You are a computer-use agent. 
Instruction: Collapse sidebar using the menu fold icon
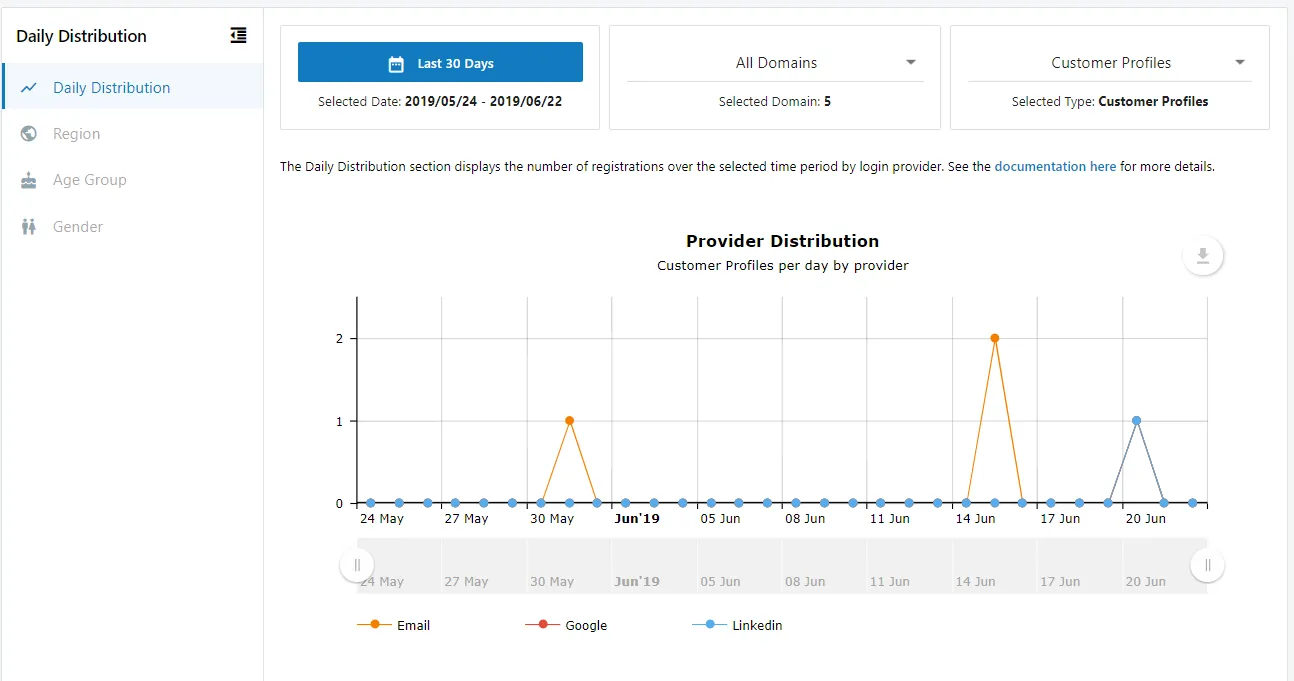(238, 36)
